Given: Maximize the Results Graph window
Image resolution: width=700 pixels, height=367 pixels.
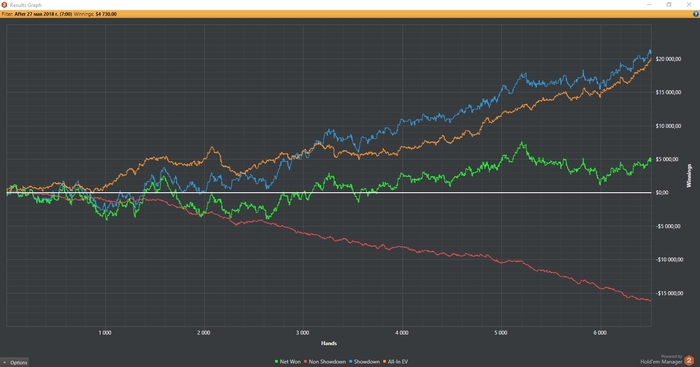Looking at the screenshot, I should [x=669, y=5].
